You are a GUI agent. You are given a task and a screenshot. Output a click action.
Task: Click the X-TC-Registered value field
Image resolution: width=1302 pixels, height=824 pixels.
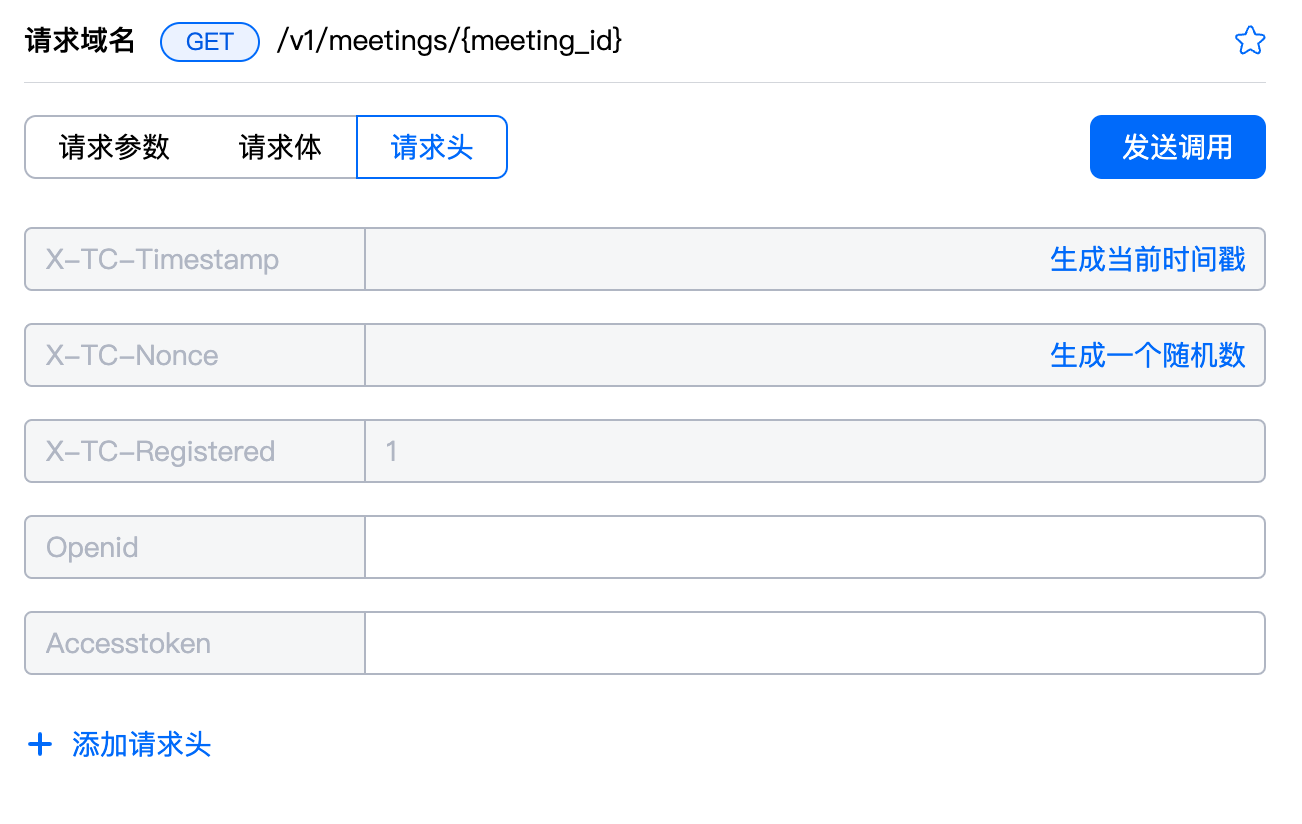pos(815,451)
